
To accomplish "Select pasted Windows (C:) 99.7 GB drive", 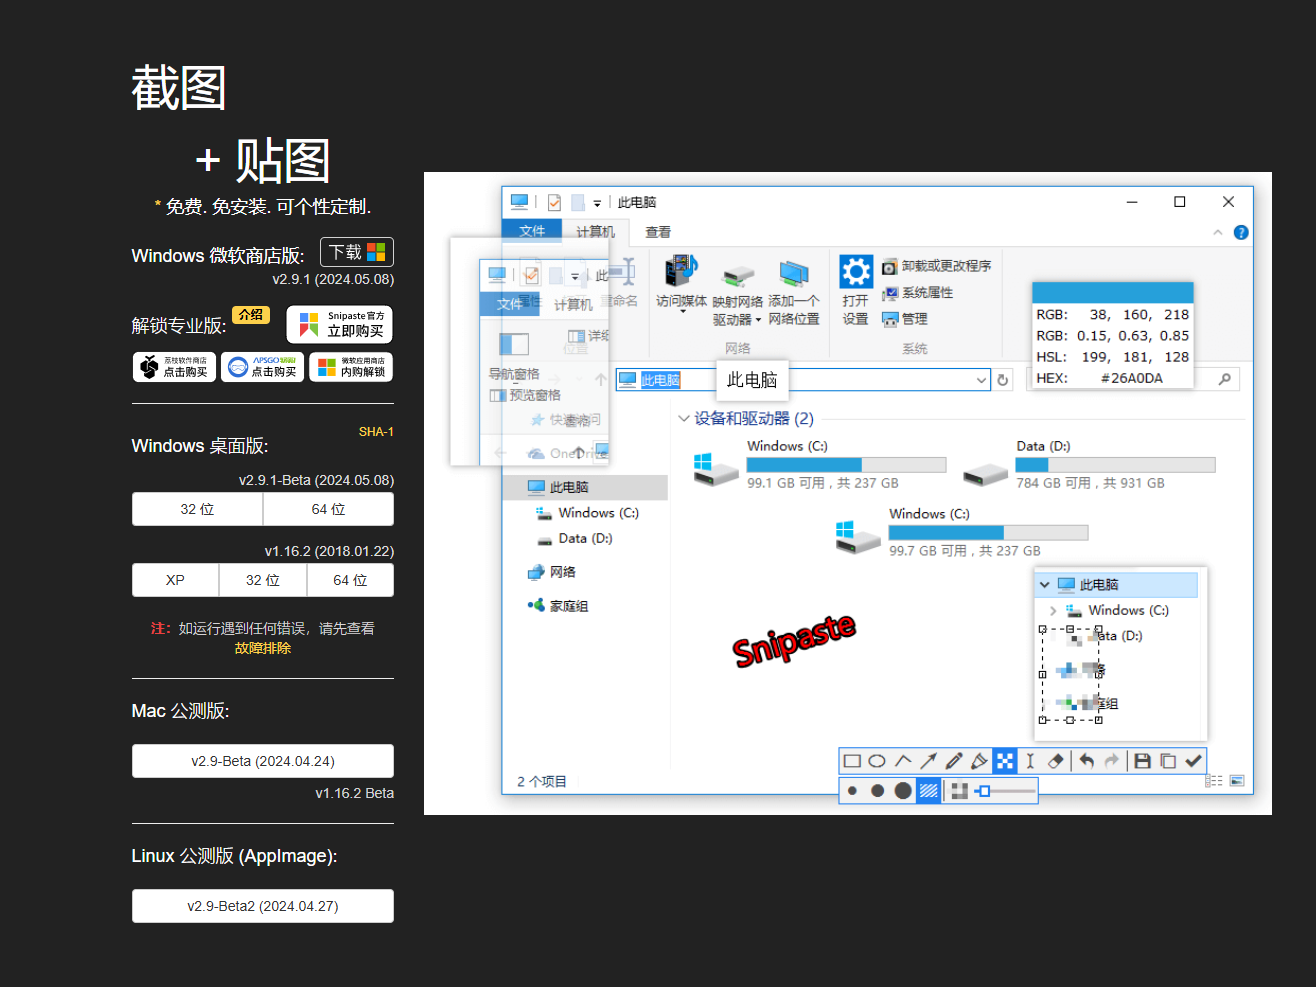I will point(962,533).
